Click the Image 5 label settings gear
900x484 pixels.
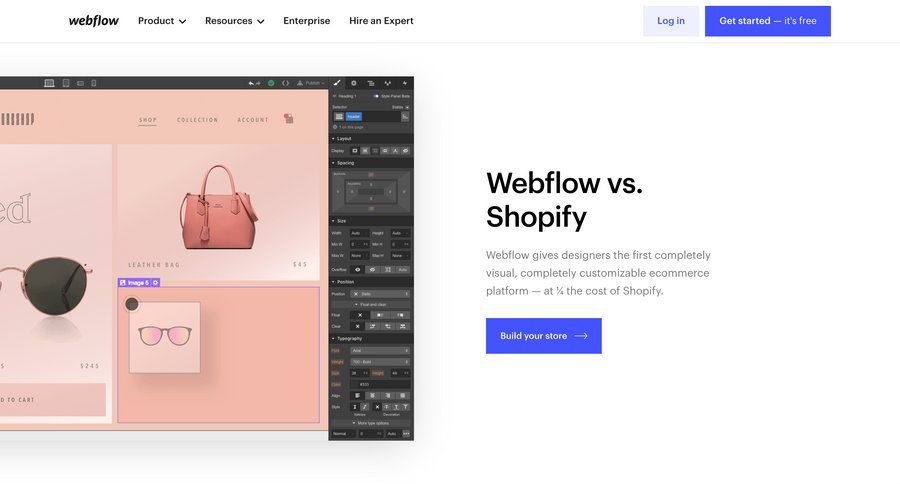(155, 282)
